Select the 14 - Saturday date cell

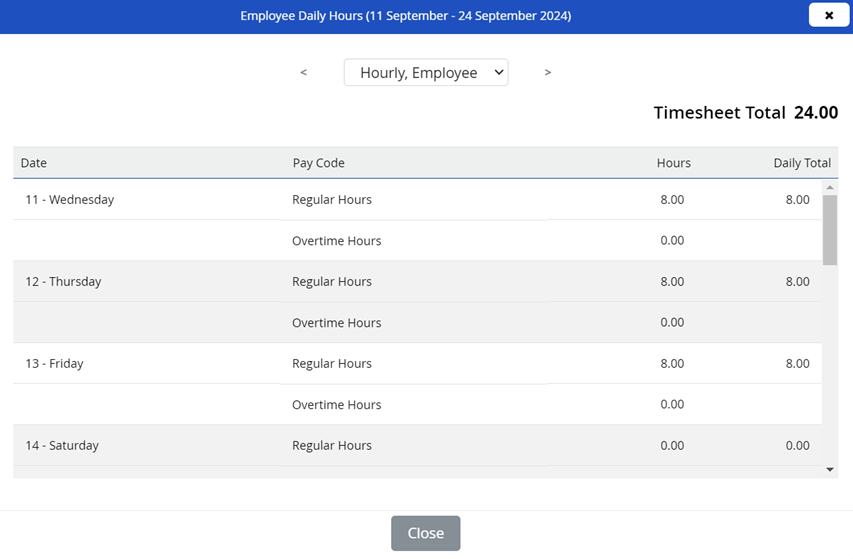(62, 446)
